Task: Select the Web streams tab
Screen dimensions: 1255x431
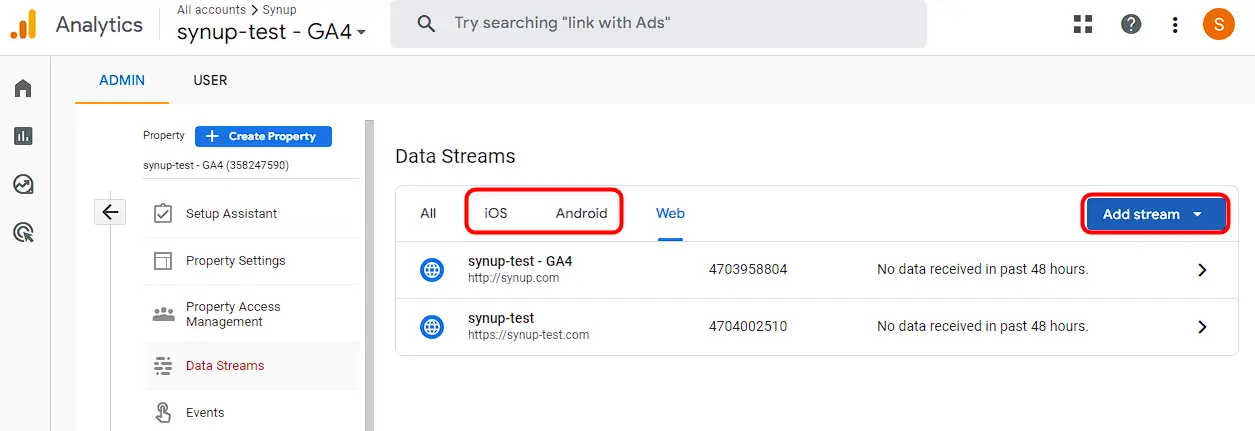Action: 670,213
